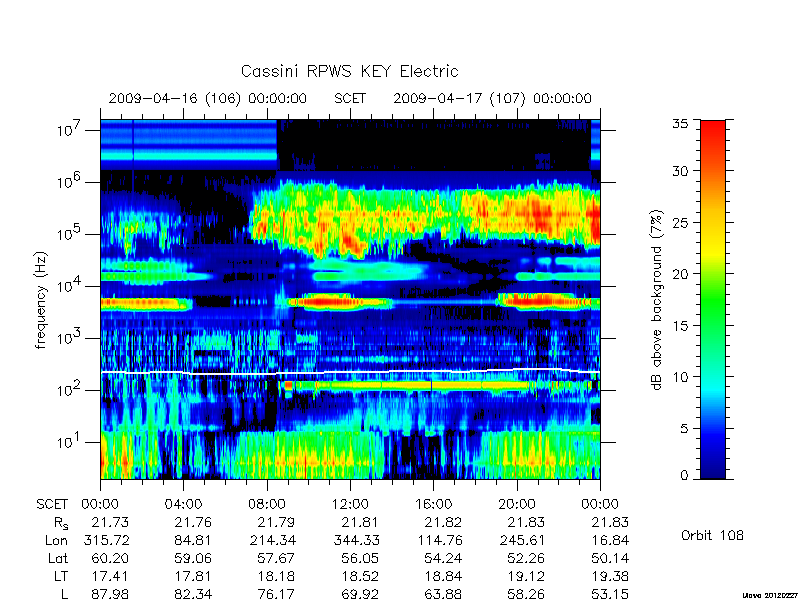Click the start date '2009-04-16 (106) 00:00:00'
The height and width of the screenshot is (600, 800).
pyautogui.click(x=208, y=98)
